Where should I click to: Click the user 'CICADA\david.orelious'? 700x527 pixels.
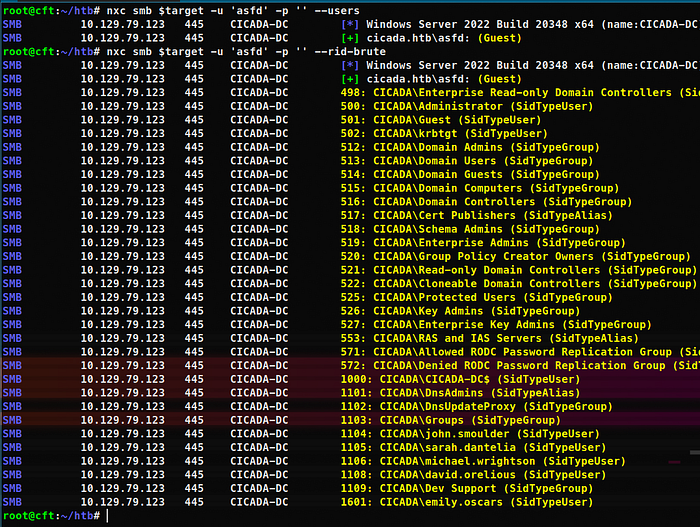(447, 475)
